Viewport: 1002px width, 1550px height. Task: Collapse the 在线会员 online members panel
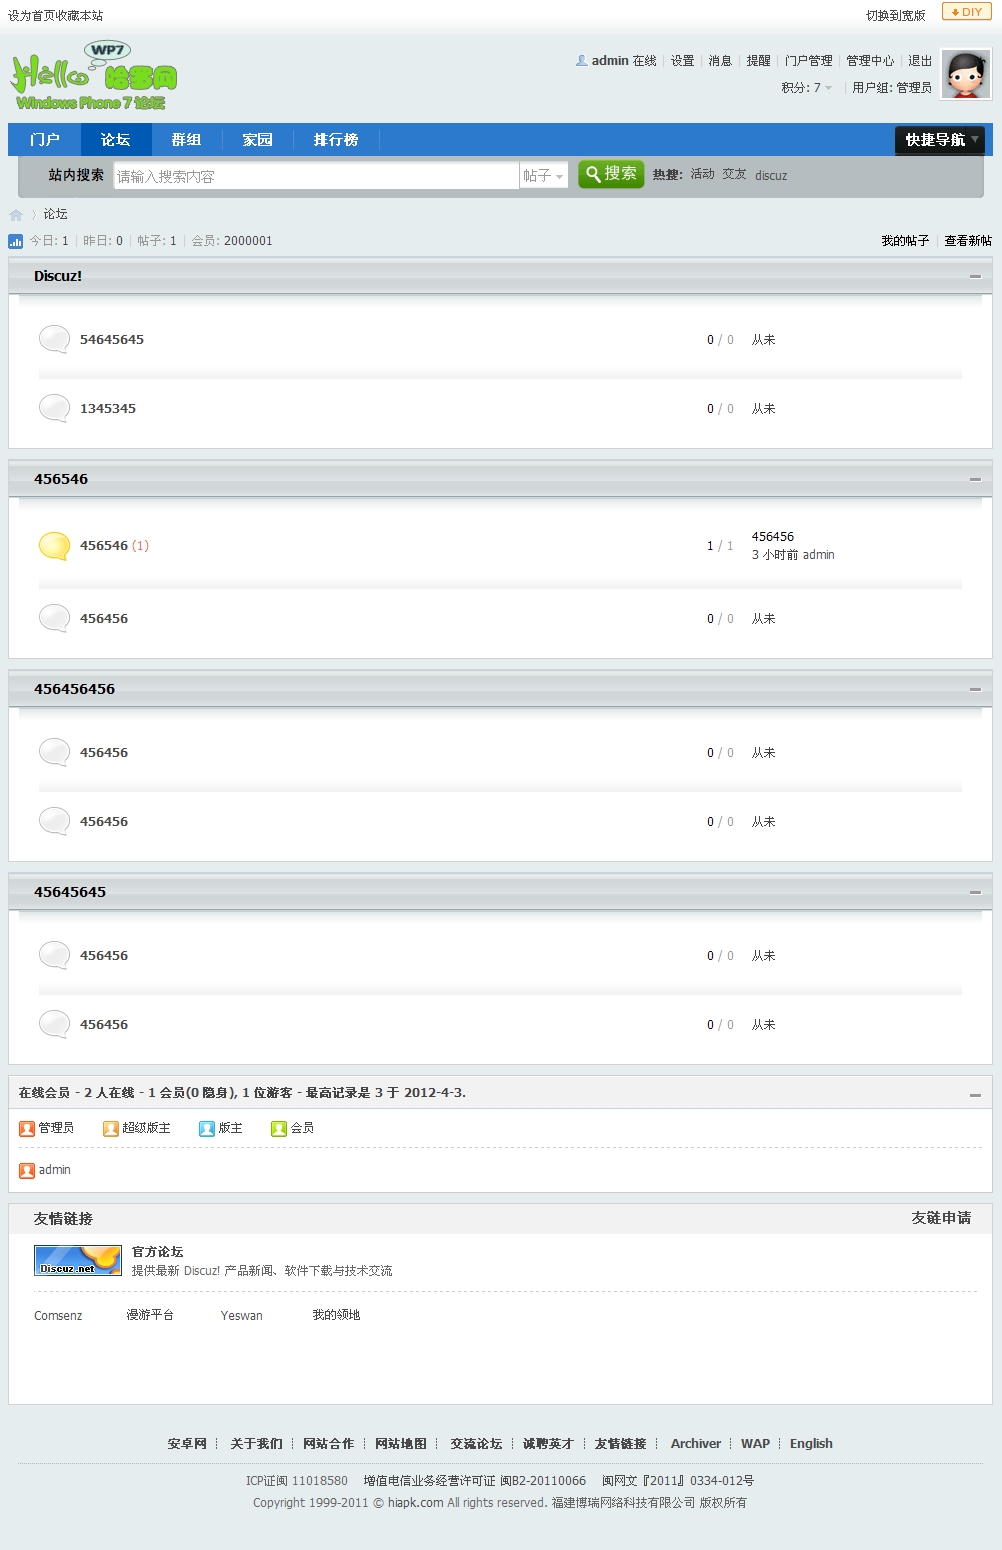975,1095
